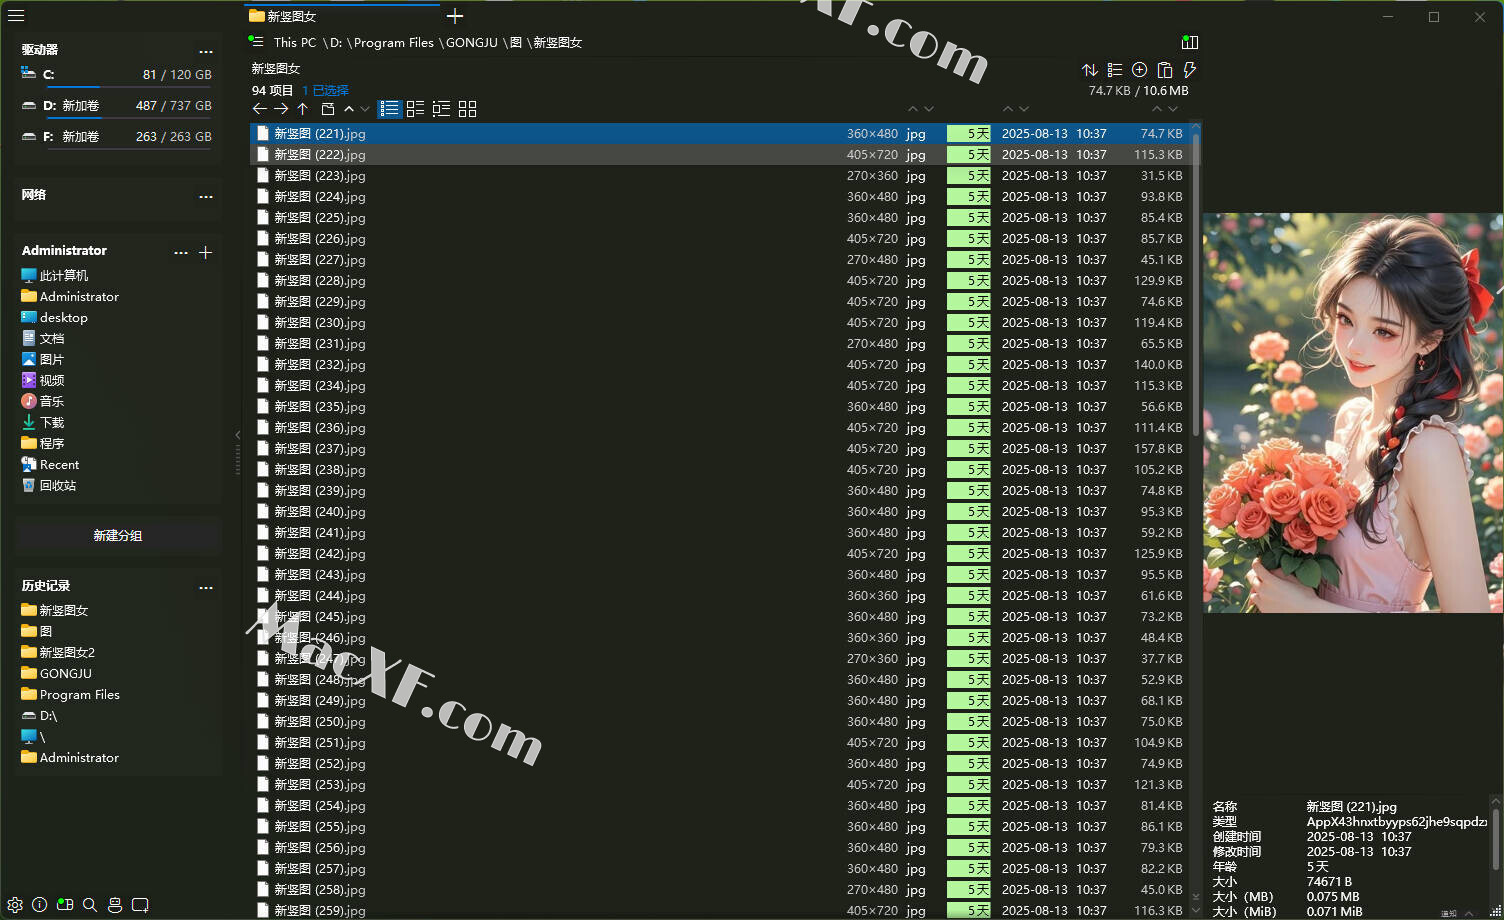
Task: Switch to large thumbnail grid view
Action: tap(467, 109)
